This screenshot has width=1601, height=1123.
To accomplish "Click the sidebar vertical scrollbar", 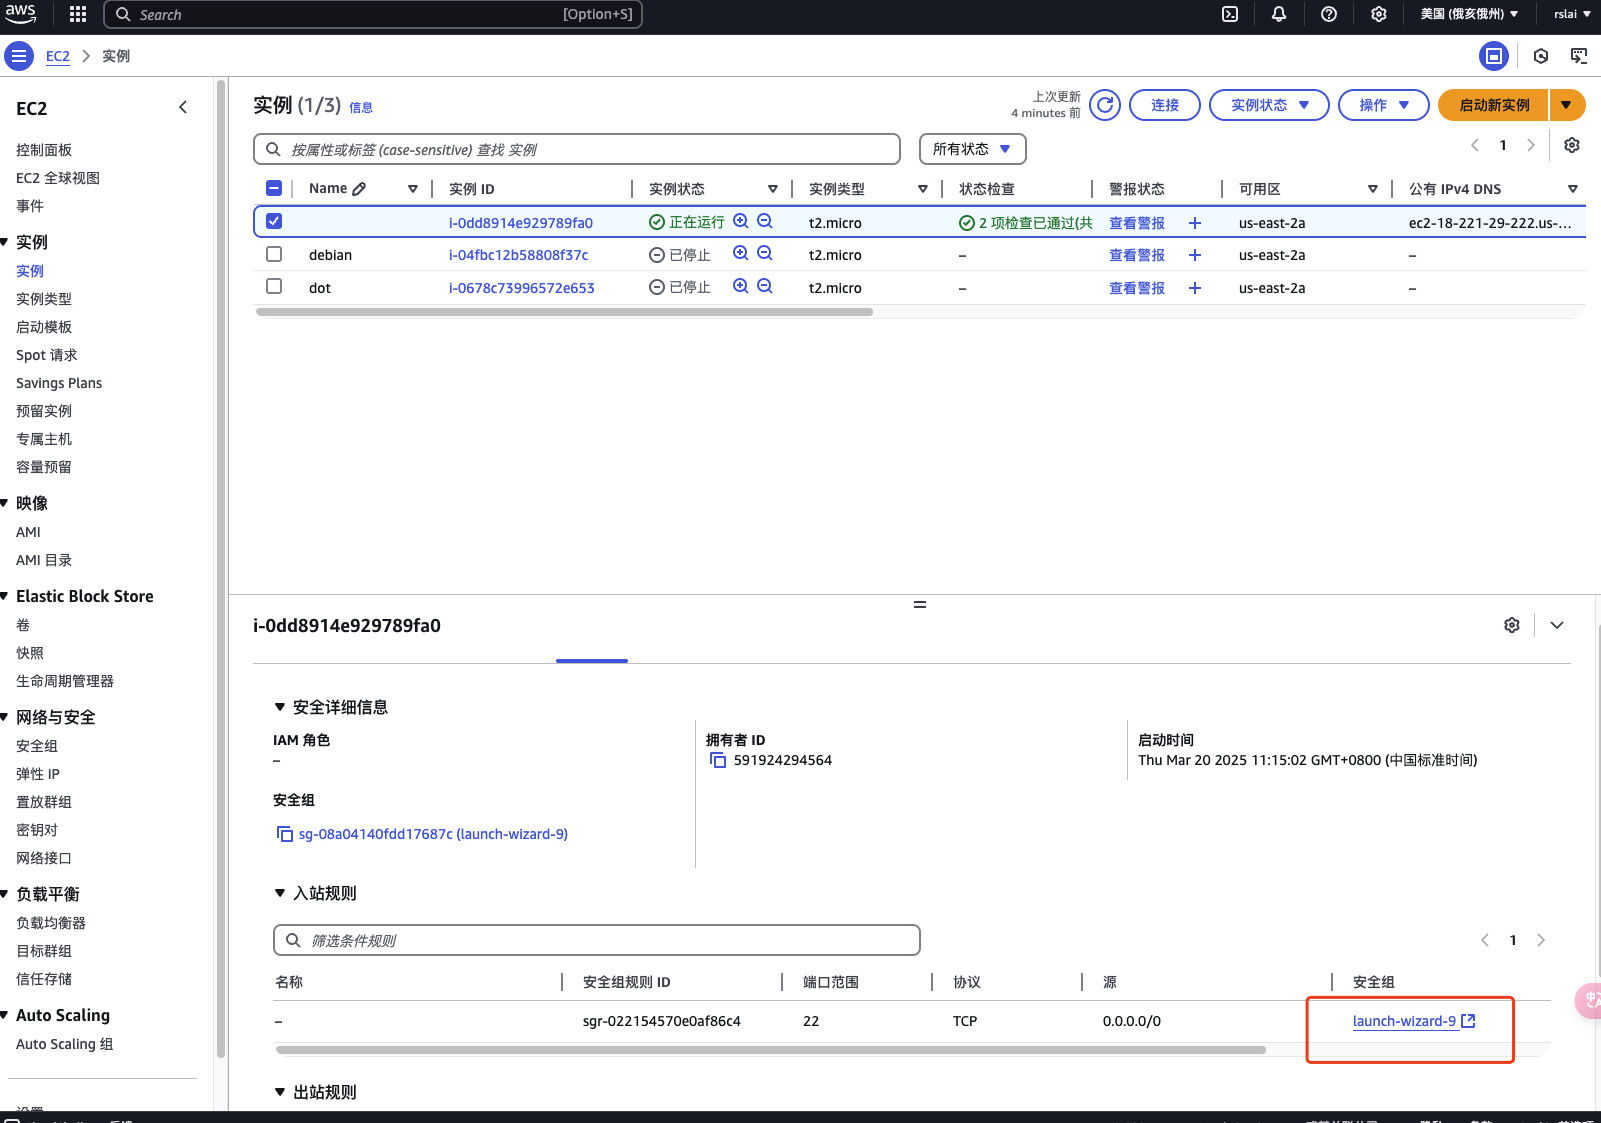I will (x=221, y=567).
